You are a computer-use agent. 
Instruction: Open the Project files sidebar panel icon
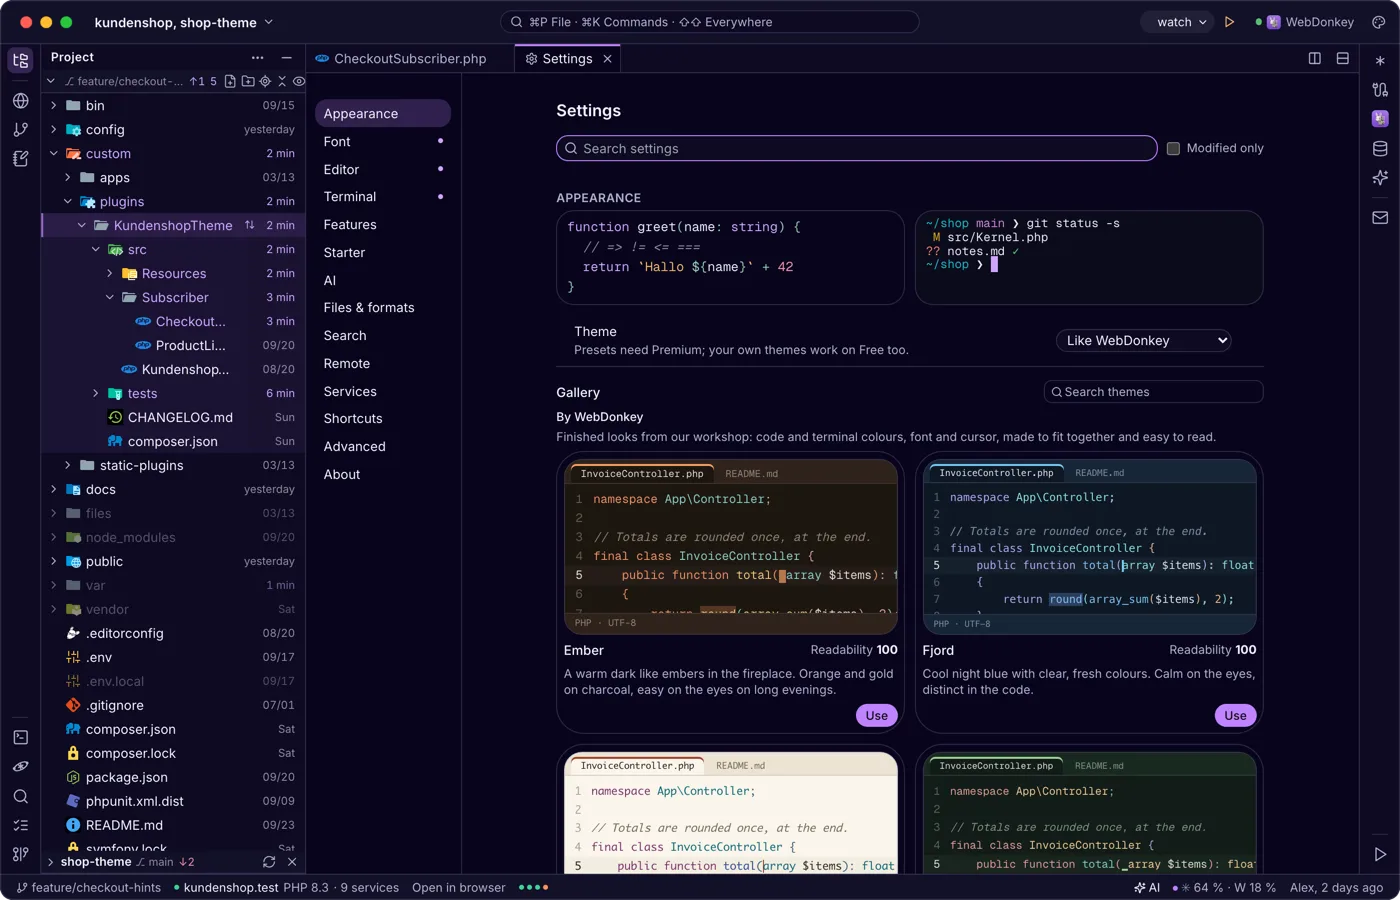click(21, 60)
